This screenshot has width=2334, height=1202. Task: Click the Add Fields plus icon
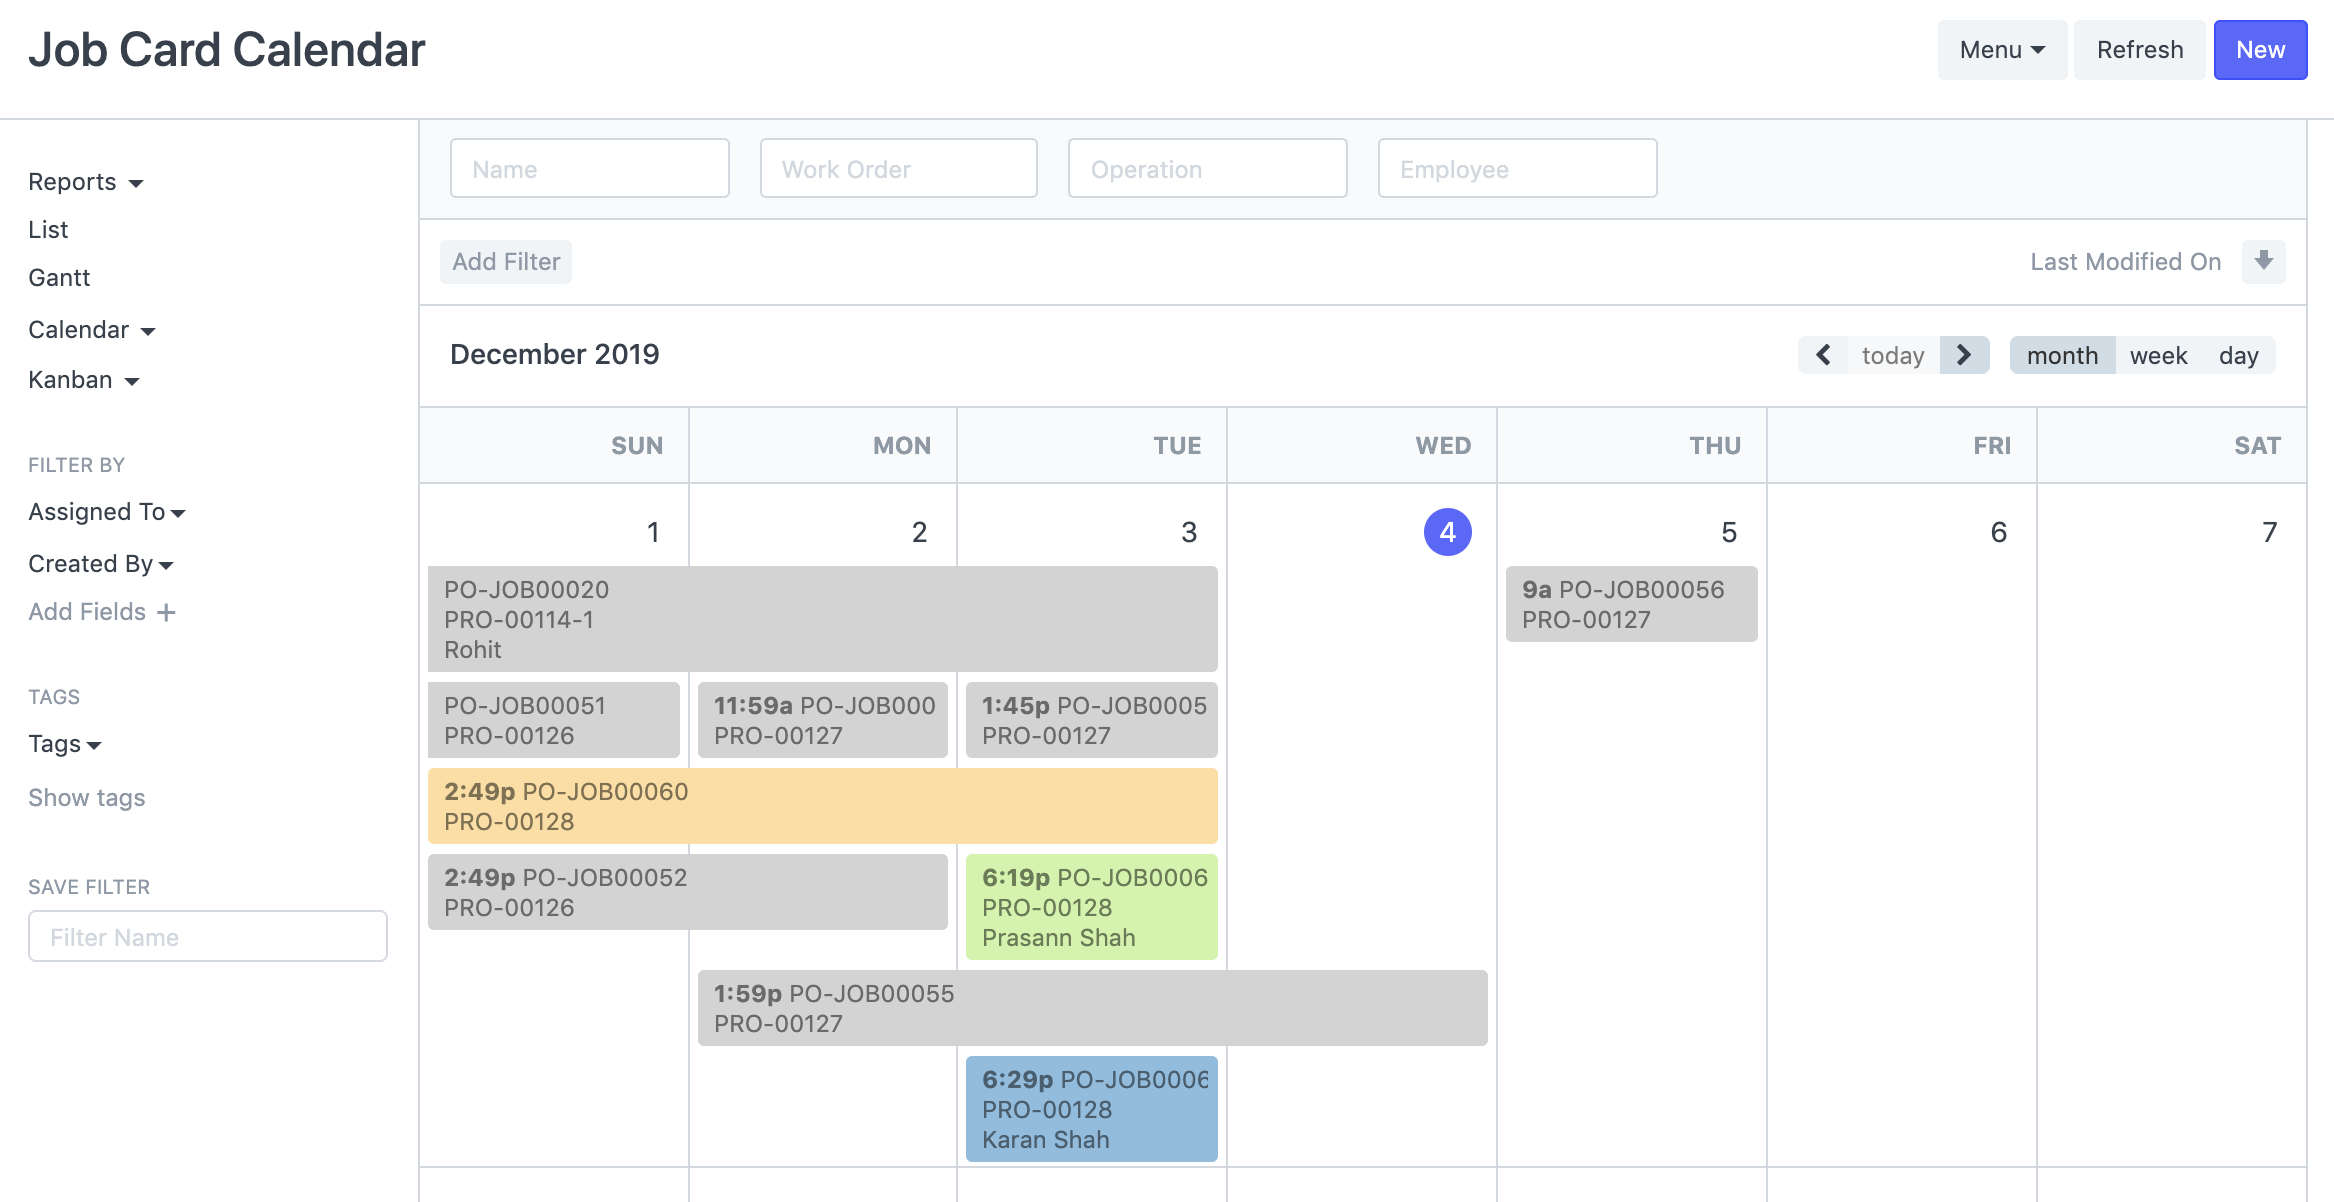point(167,612)
